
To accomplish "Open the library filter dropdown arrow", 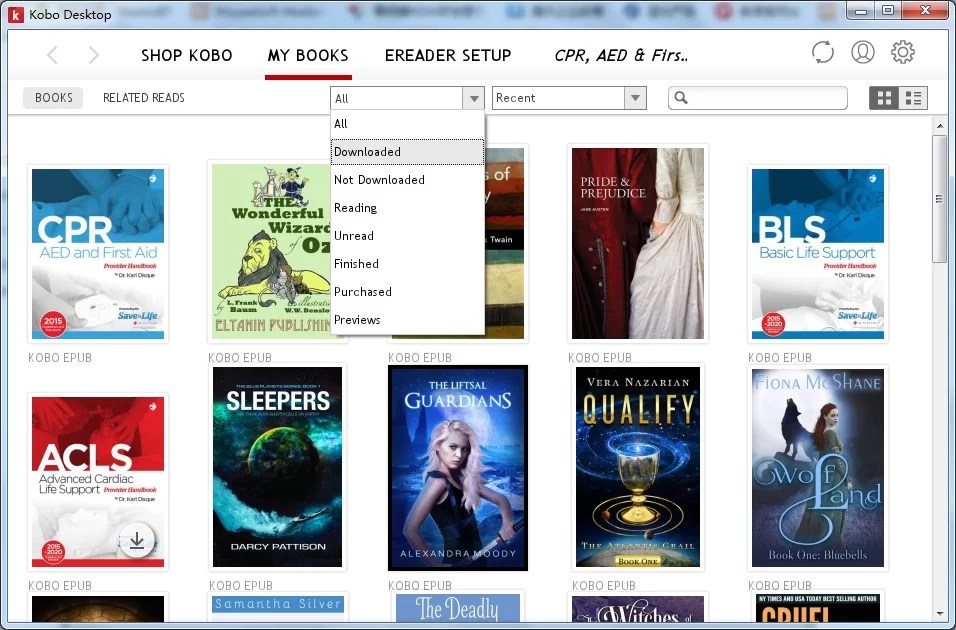I will (474, 97).
